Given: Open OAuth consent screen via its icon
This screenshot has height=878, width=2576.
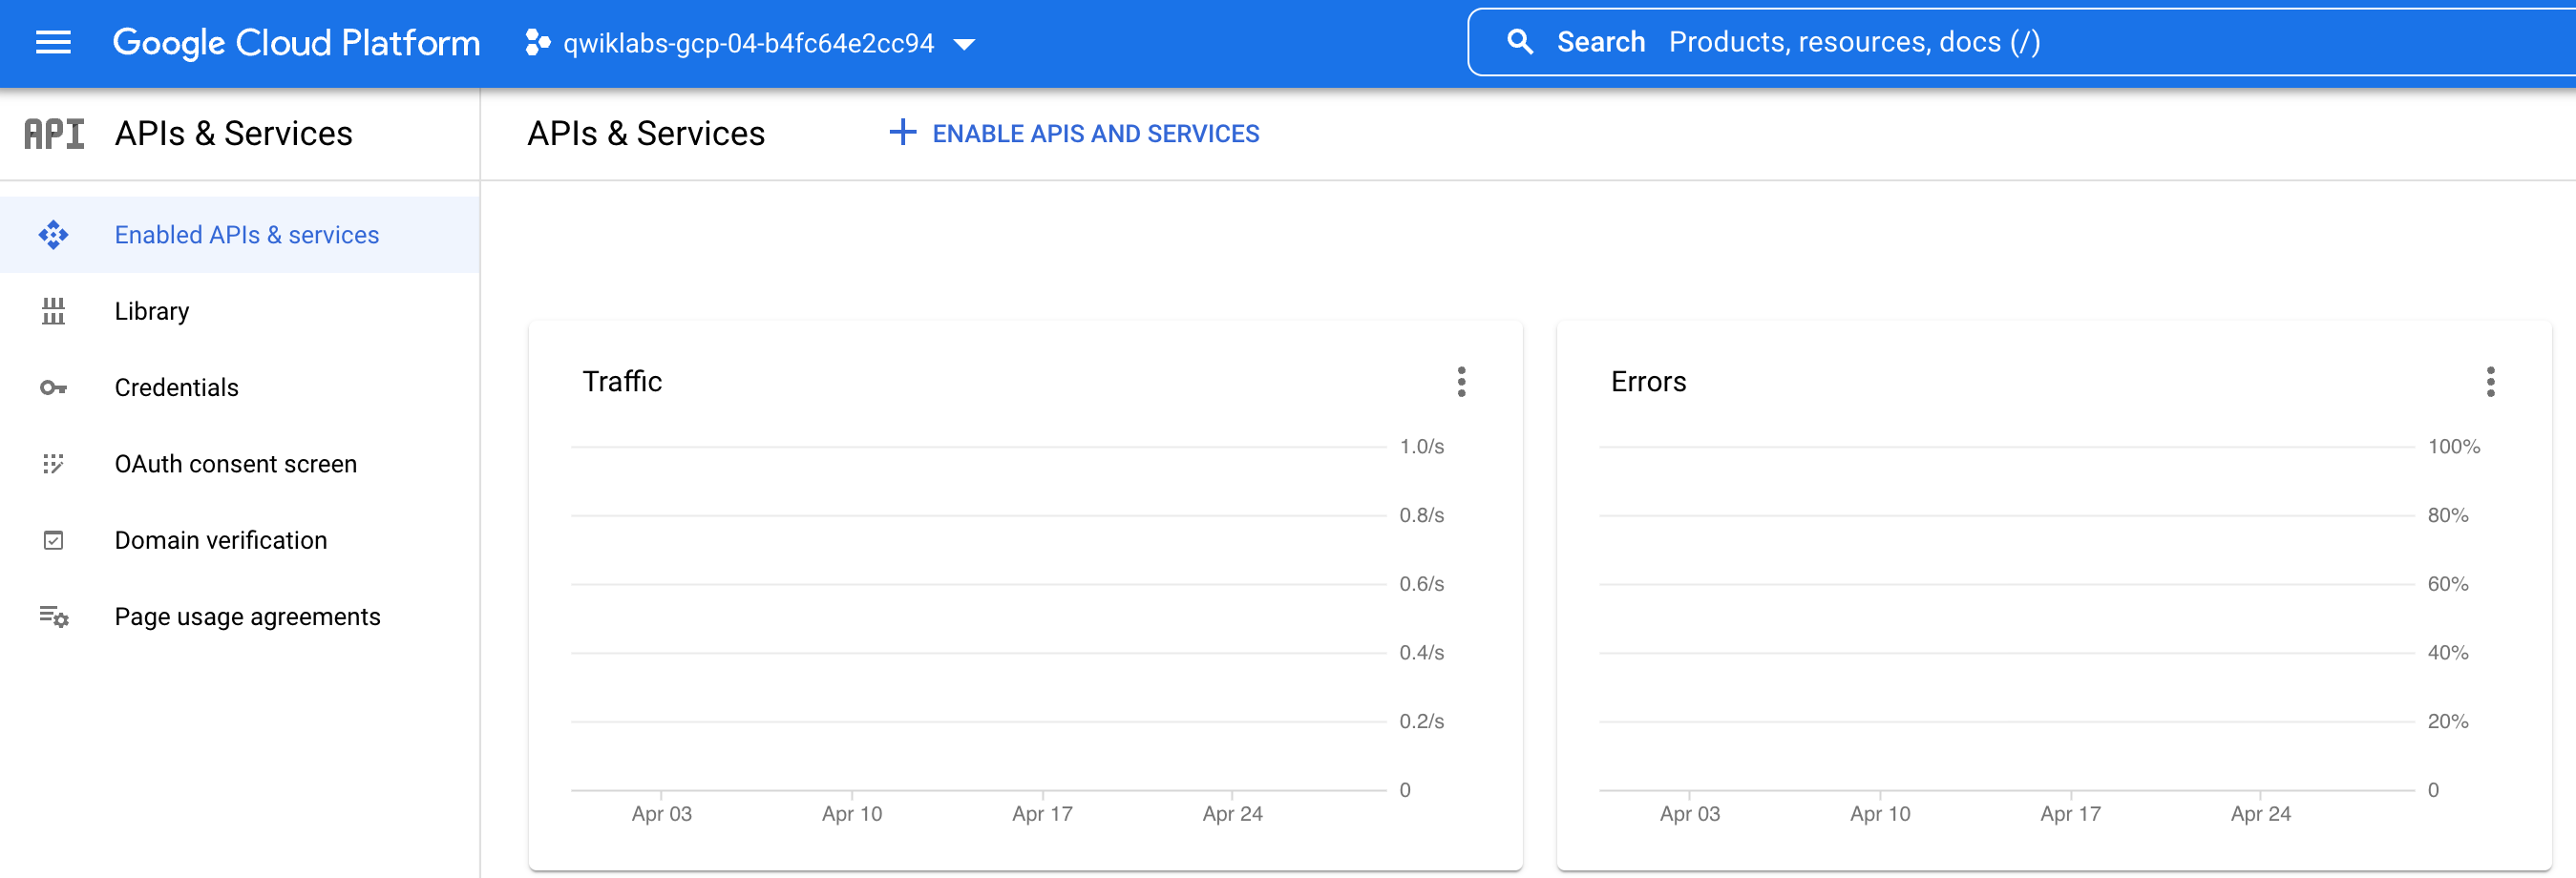Looking at the screenshot, I should 53,463.
